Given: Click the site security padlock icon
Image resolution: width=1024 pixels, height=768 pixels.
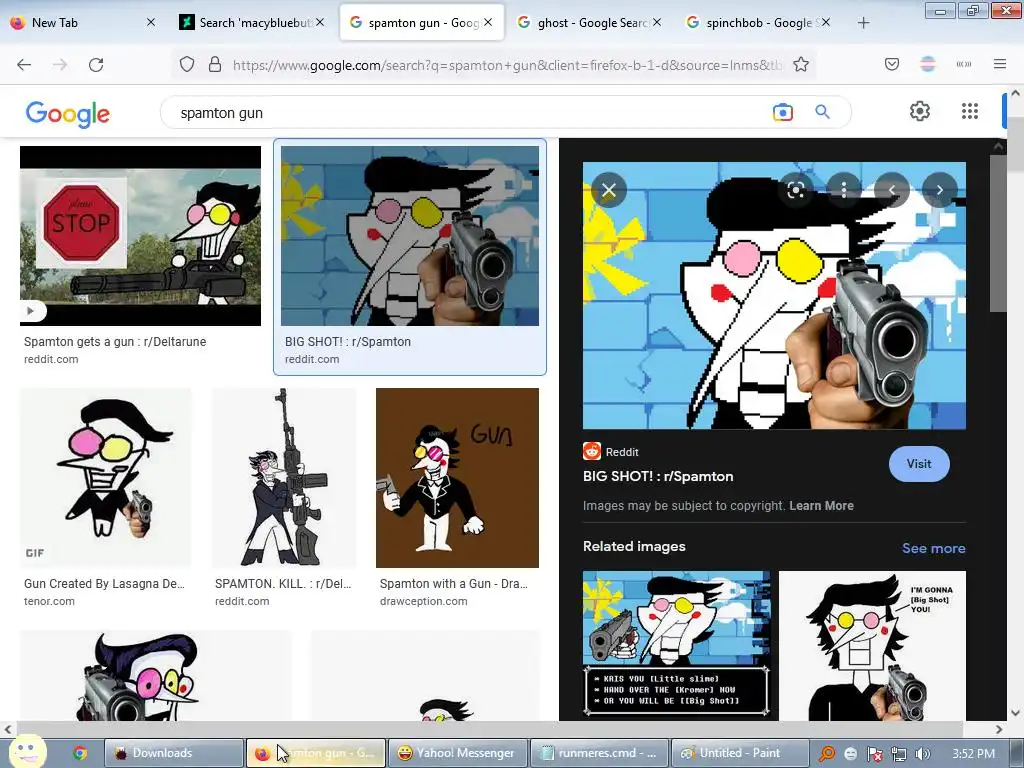Looking at the screenshot, I should pyautogui.click(x=214, y=65).
